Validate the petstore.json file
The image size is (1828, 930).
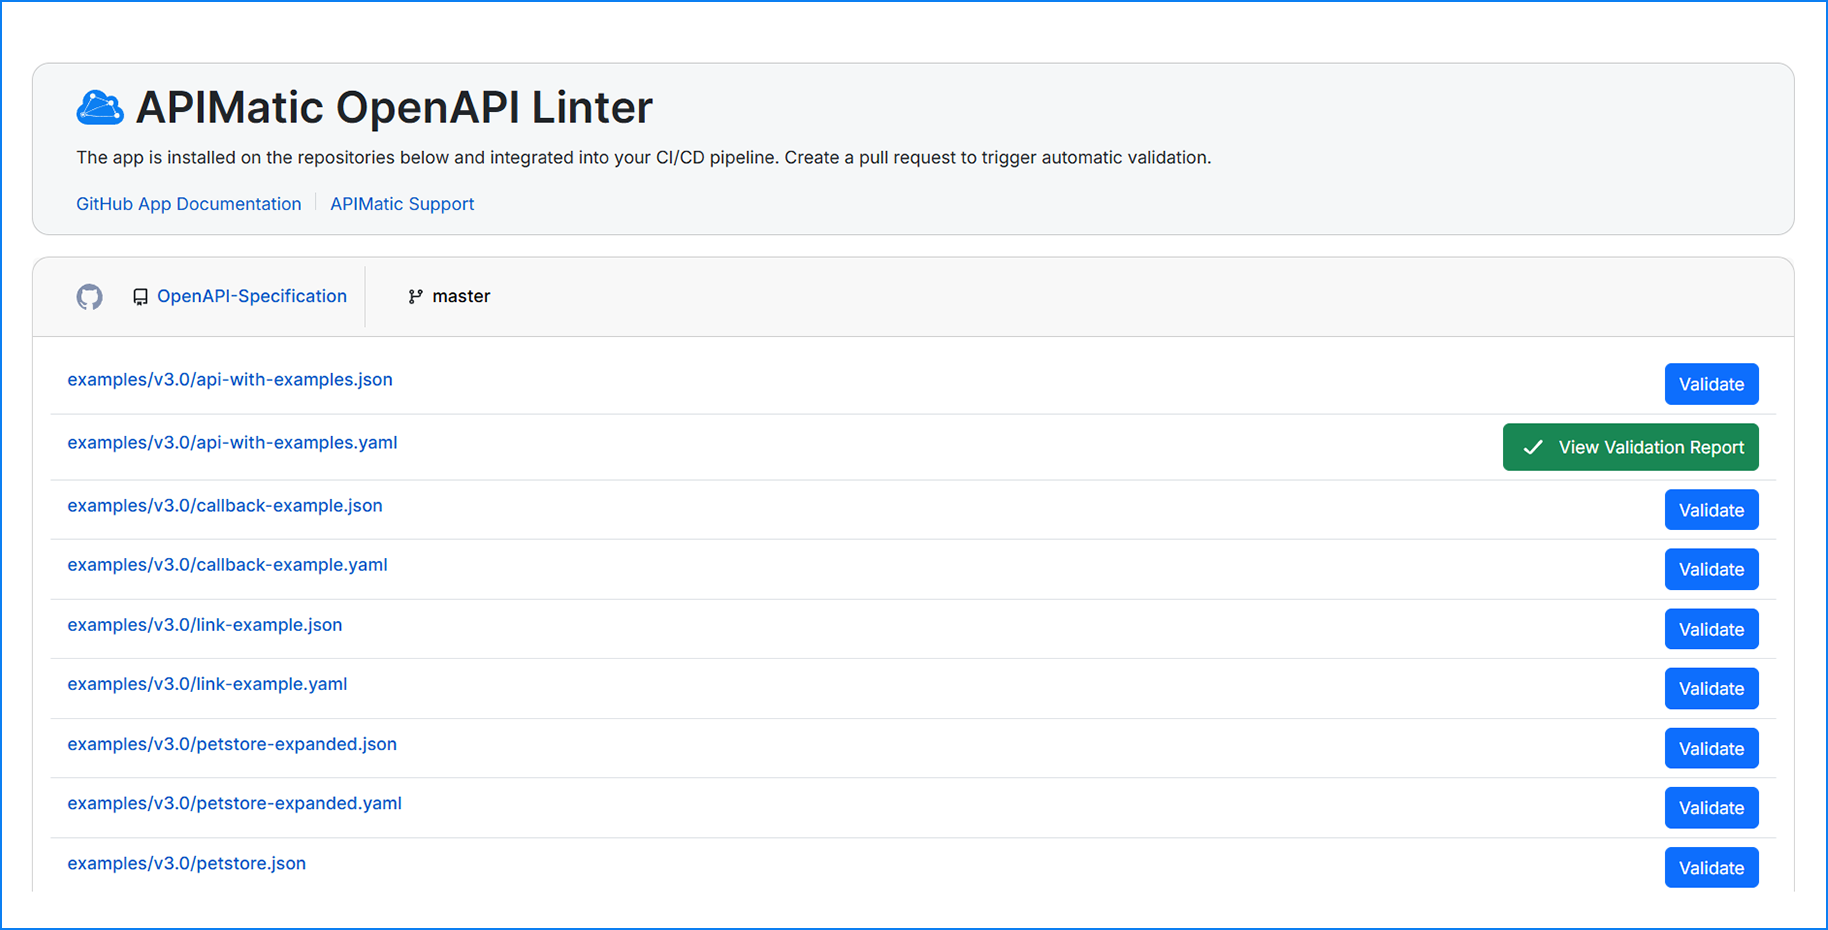1711,868
